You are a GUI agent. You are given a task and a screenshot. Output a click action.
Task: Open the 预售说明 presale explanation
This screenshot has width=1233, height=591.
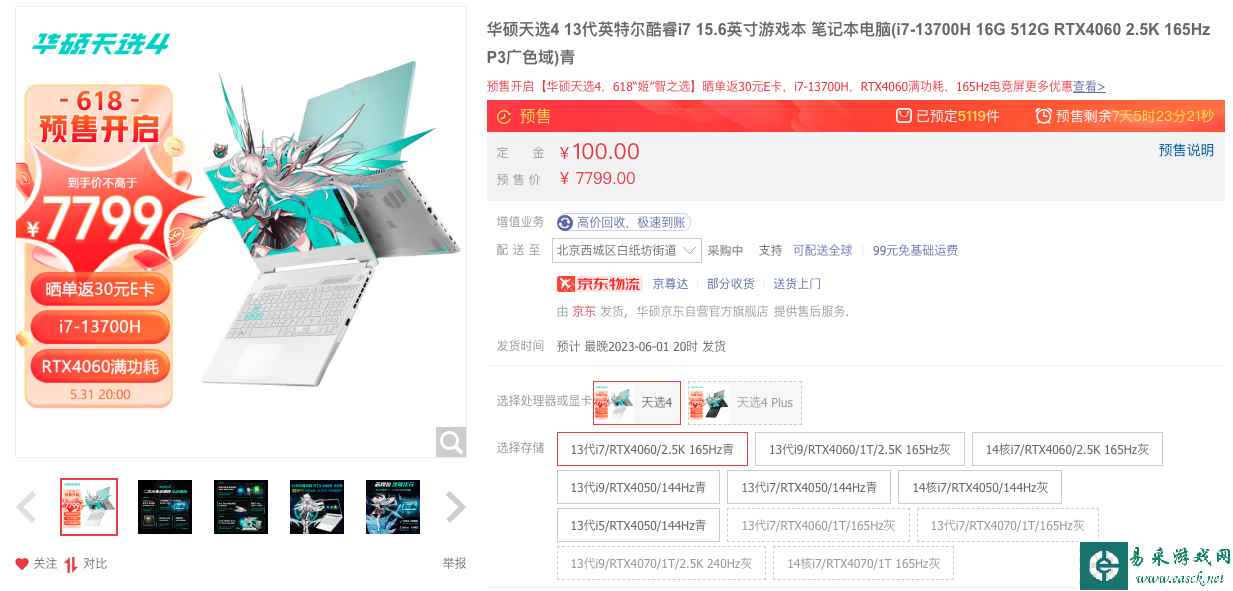[1186, 150]
